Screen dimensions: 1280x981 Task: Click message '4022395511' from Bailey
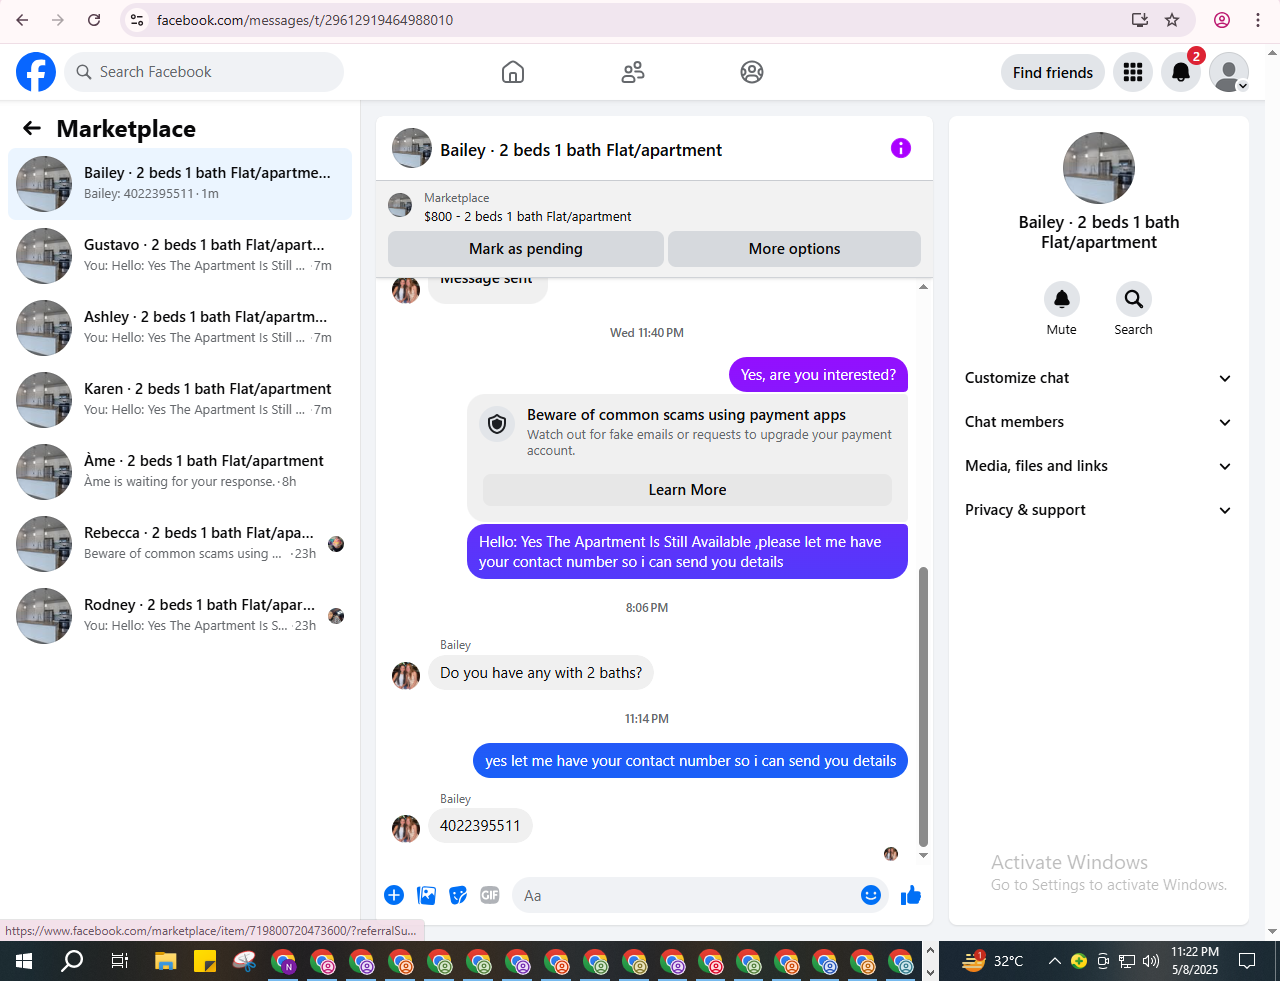click(x=480, y=826)
